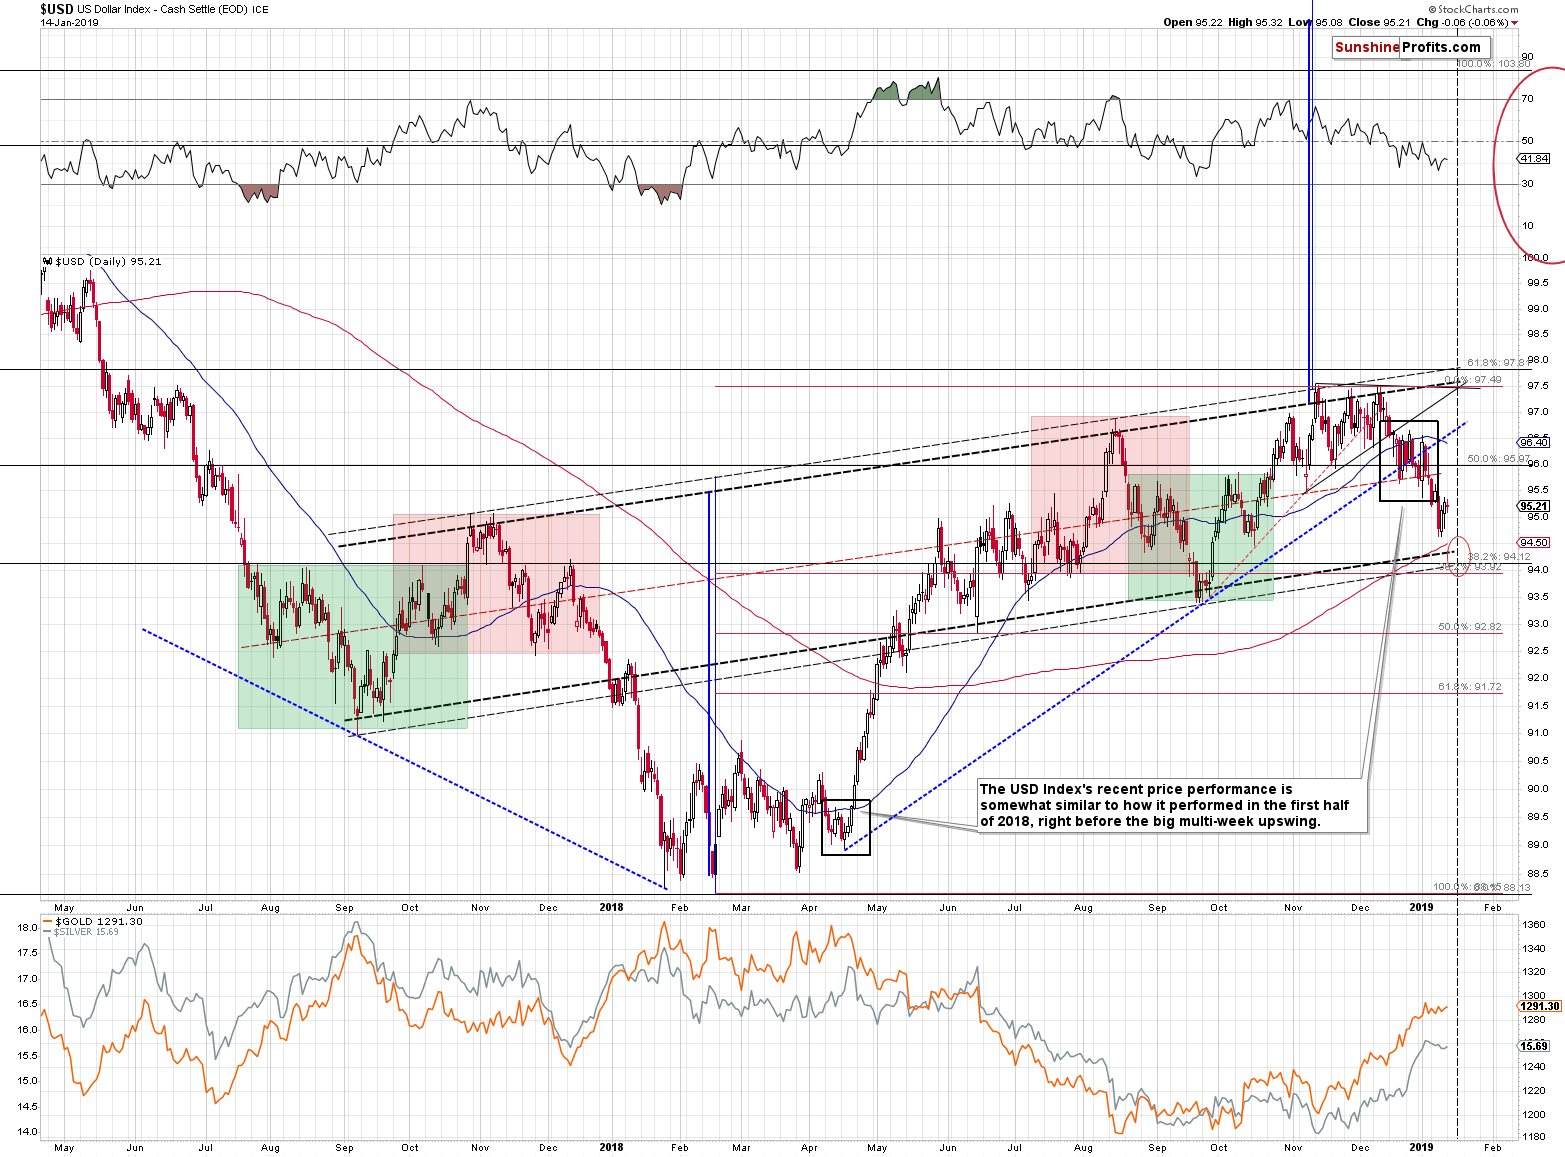Click the 96.40 moving average price tag

click(x=1534, y=442)
